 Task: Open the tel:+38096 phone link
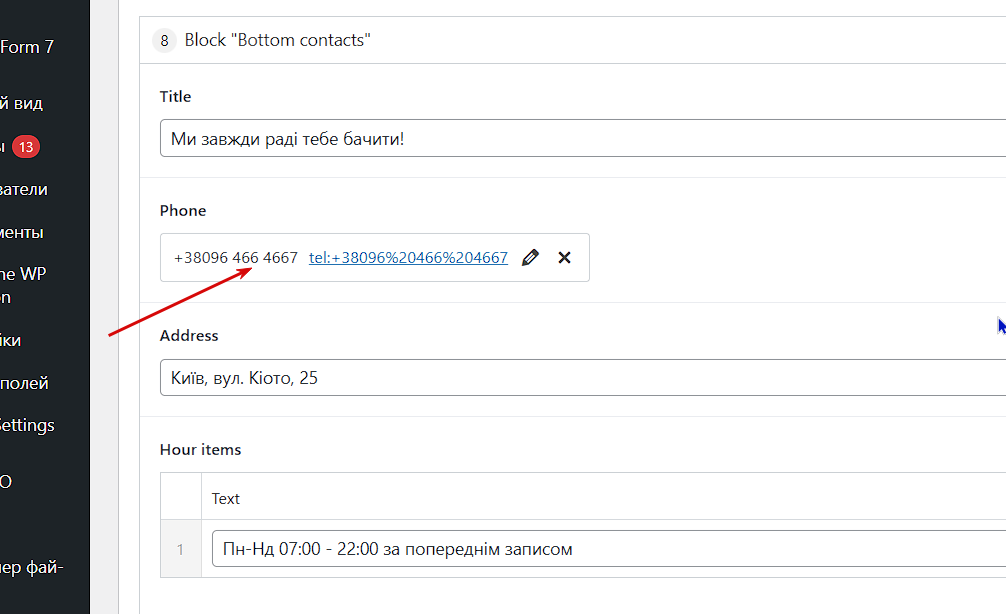pos(408,258)
